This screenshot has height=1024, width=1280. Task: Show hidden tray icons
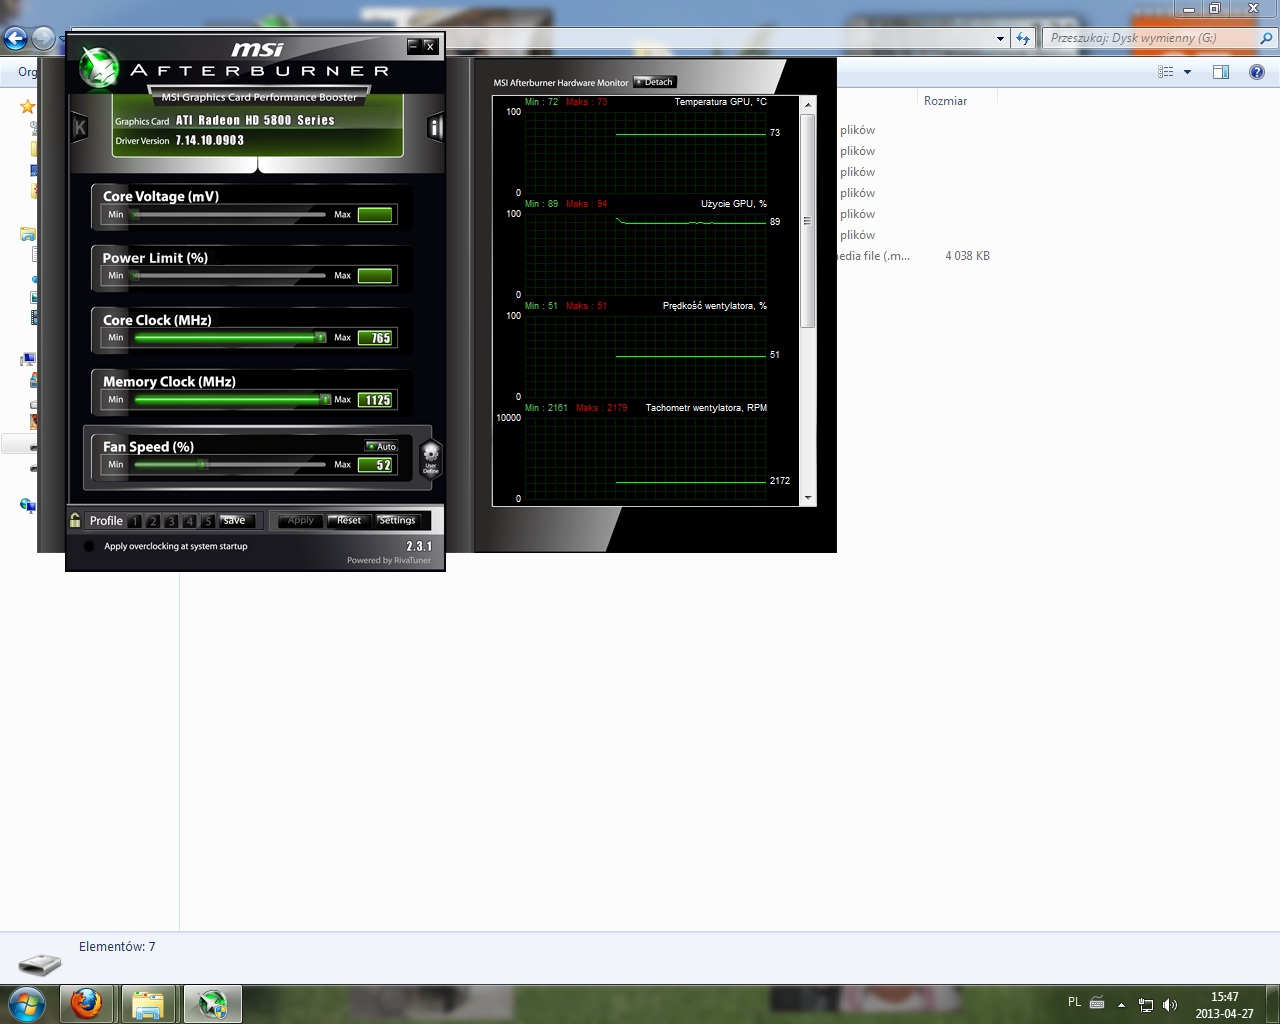coord(1121,1005)
